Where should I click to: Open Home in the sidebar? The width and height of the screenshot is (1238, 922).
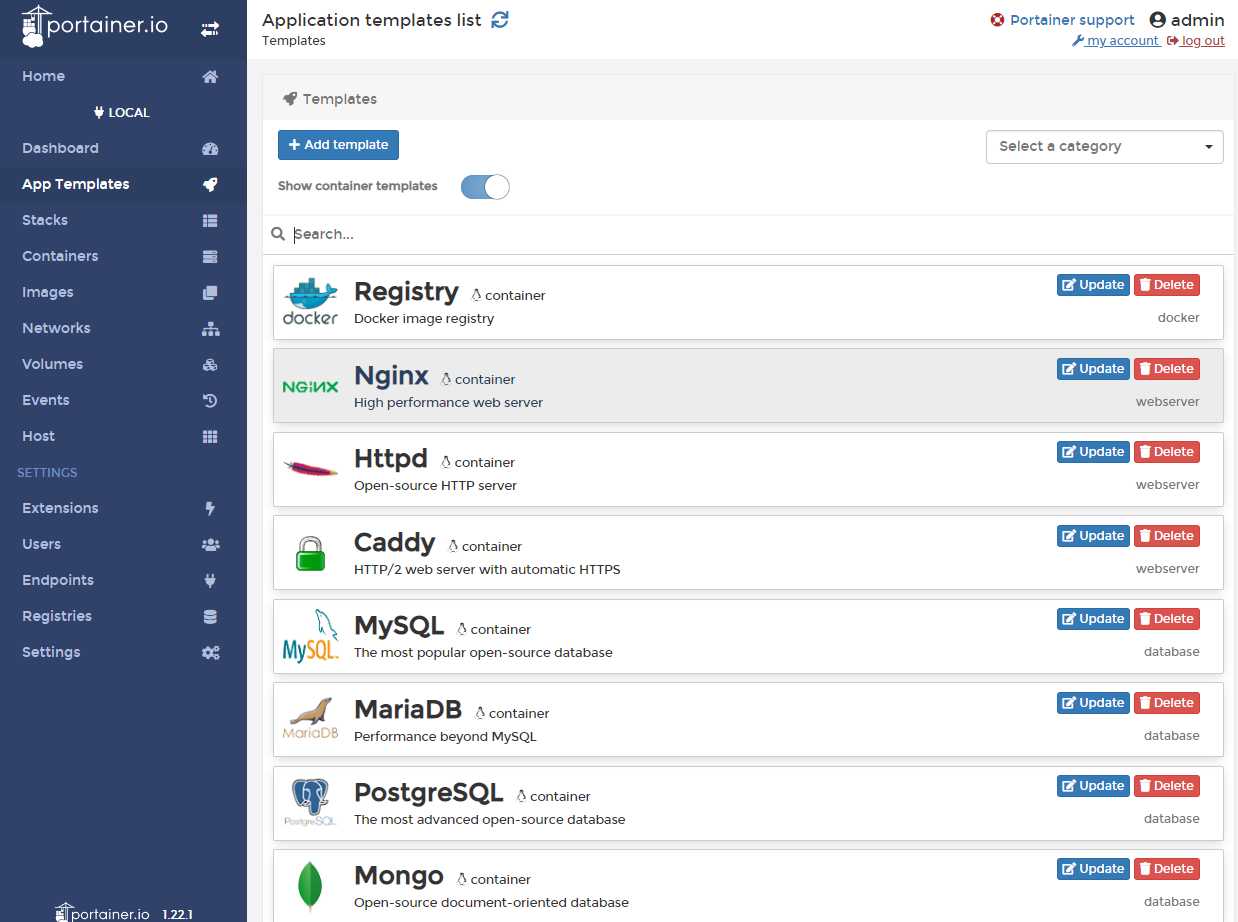[43, 77]
